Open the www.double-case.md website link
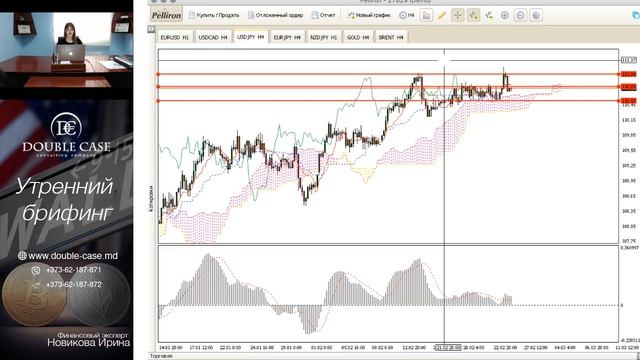640x360 pixels. [x=73, y=256]
